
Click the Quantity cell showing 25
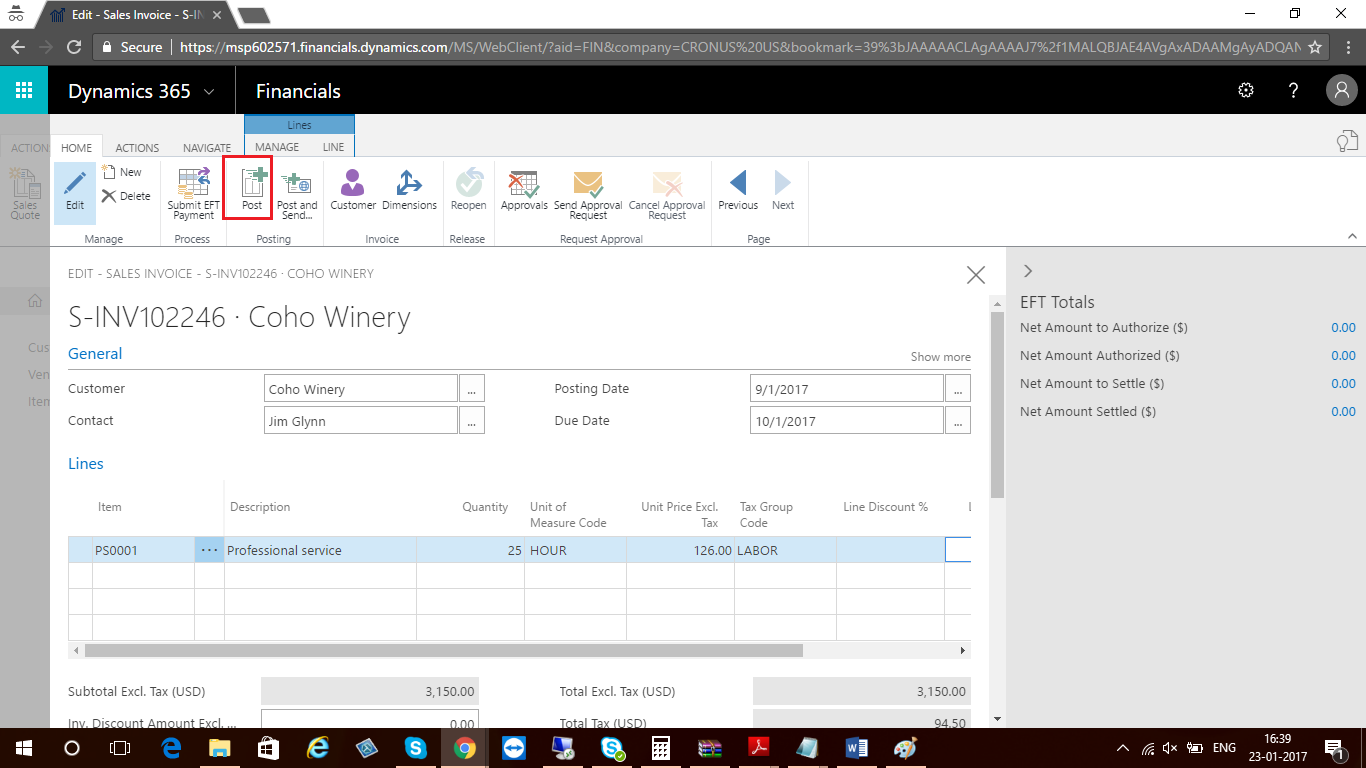pyautogui.click(x=471, y=550)
